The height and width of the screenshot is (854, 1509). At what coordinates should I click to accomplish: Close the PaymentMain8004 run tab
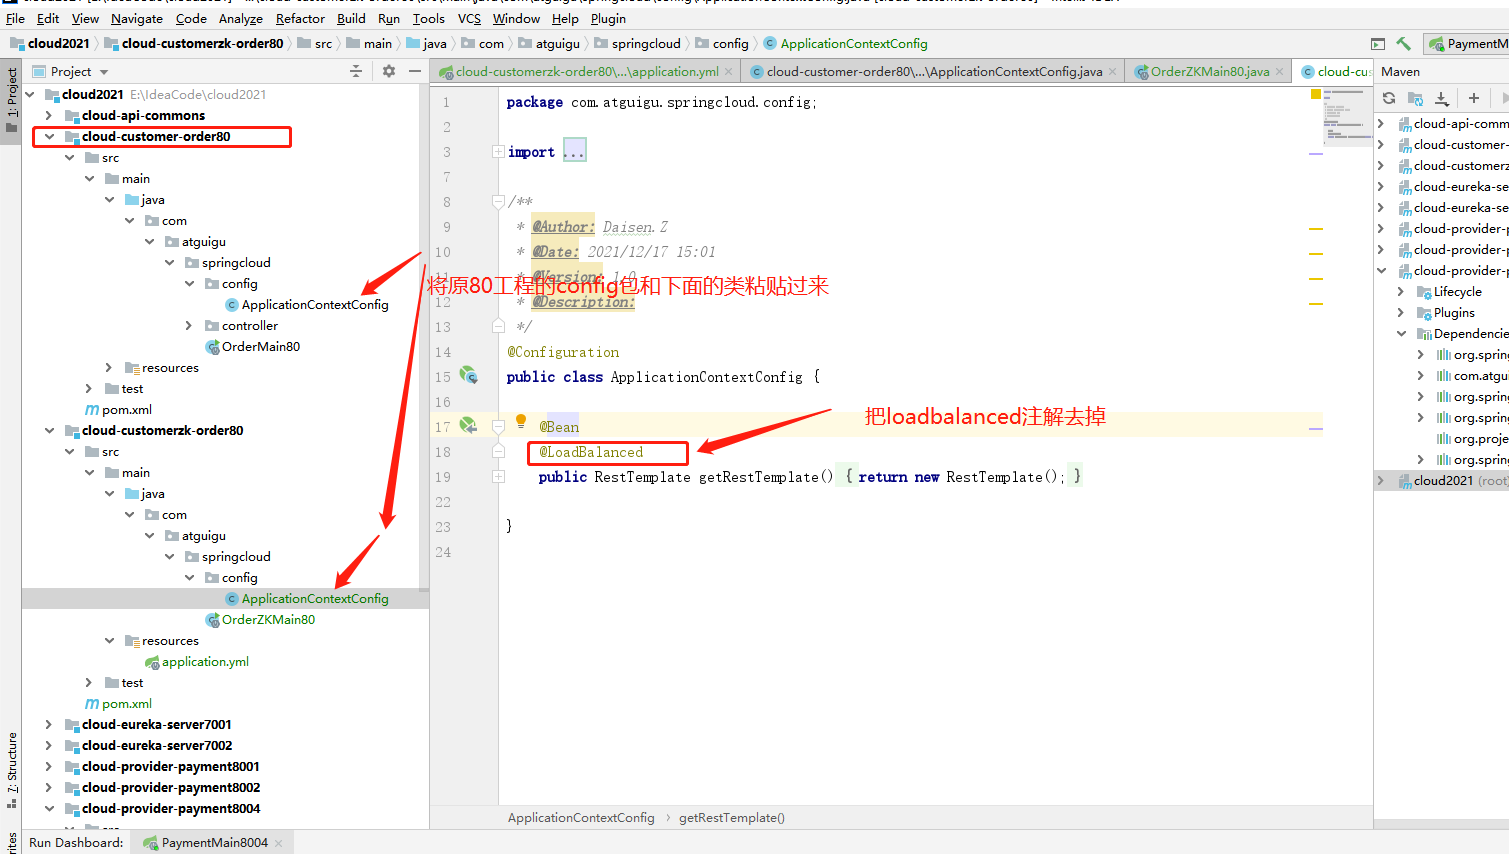coord(278,843)
